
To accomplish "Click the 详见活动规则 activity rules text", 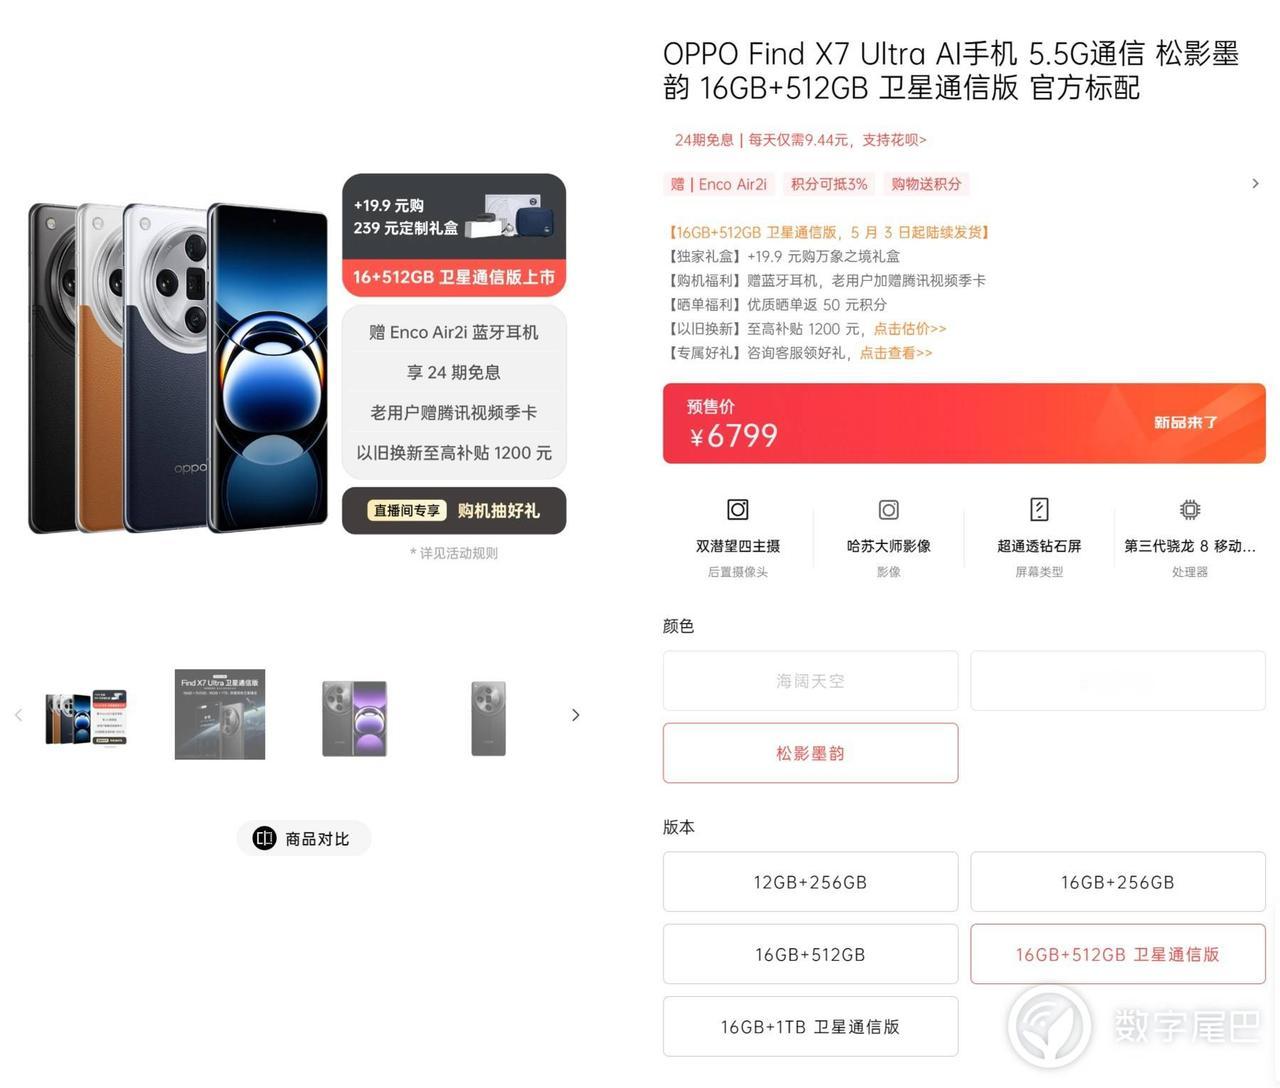I will pyautogui.click(x=454, y=553).
